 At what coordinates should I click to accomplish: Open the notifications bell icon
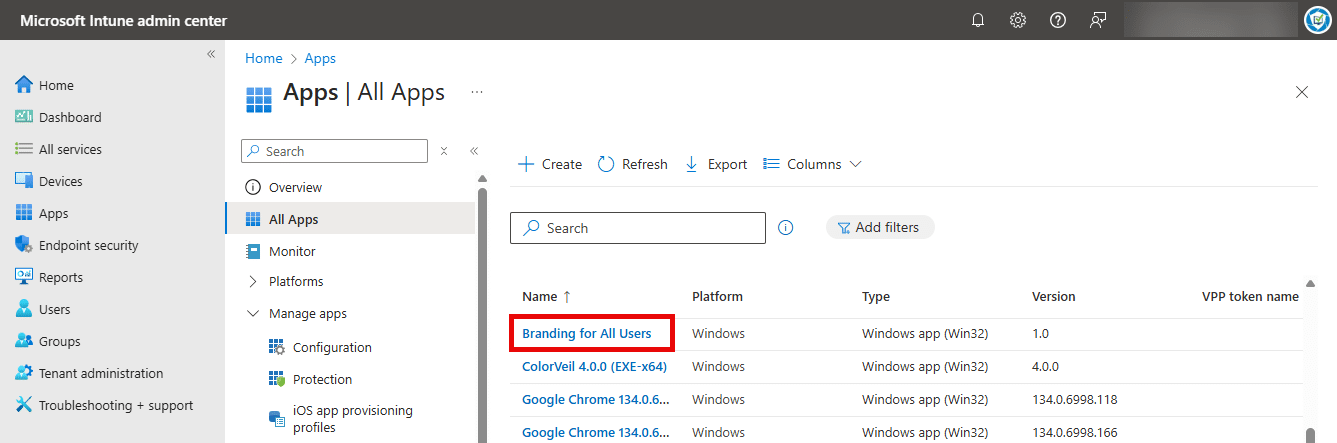[978, 20]
